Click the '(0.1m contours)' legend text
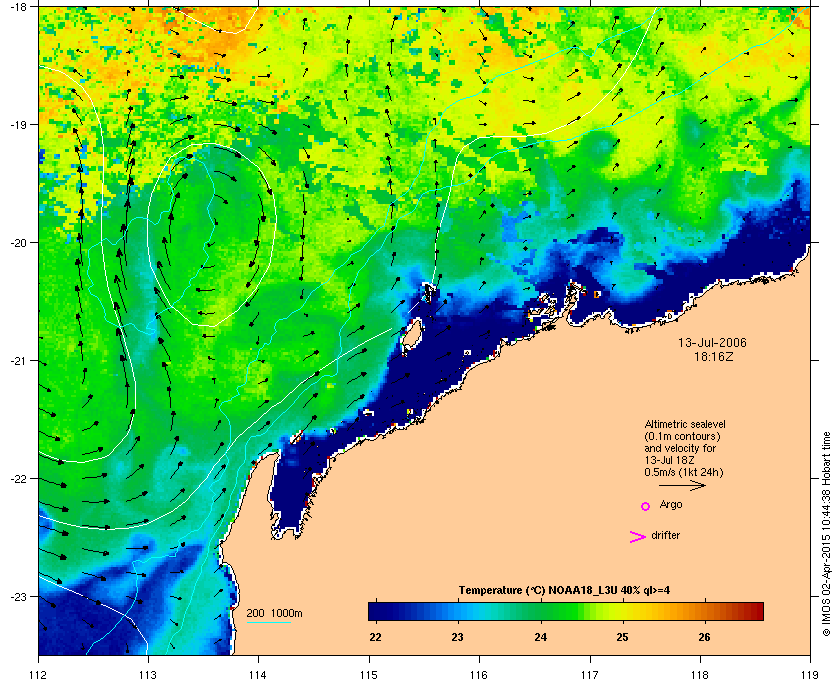Image resolution: width=840 pixels, height=680 pixels. [682, 436]
